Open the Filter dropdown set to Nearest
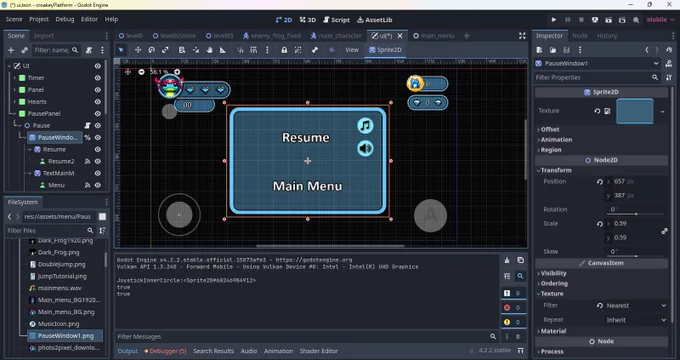This screenshot has height=360, width=680. [636, 305]
